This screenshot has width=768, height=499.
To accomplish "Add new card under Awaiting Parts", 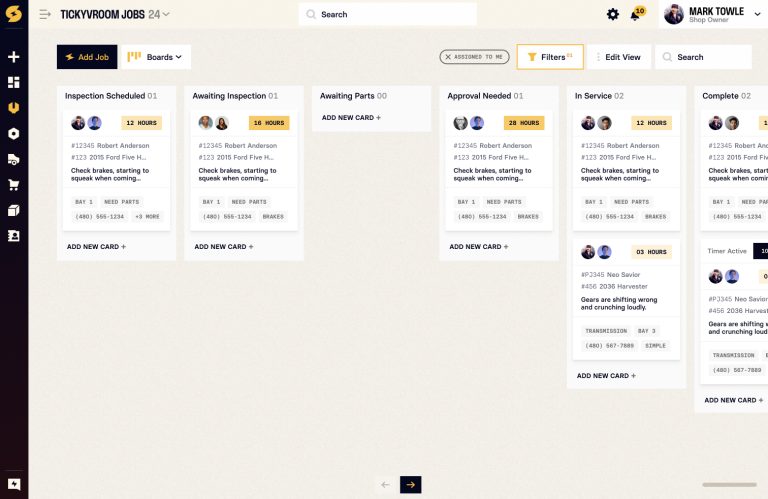I will (x=351, y=118).
